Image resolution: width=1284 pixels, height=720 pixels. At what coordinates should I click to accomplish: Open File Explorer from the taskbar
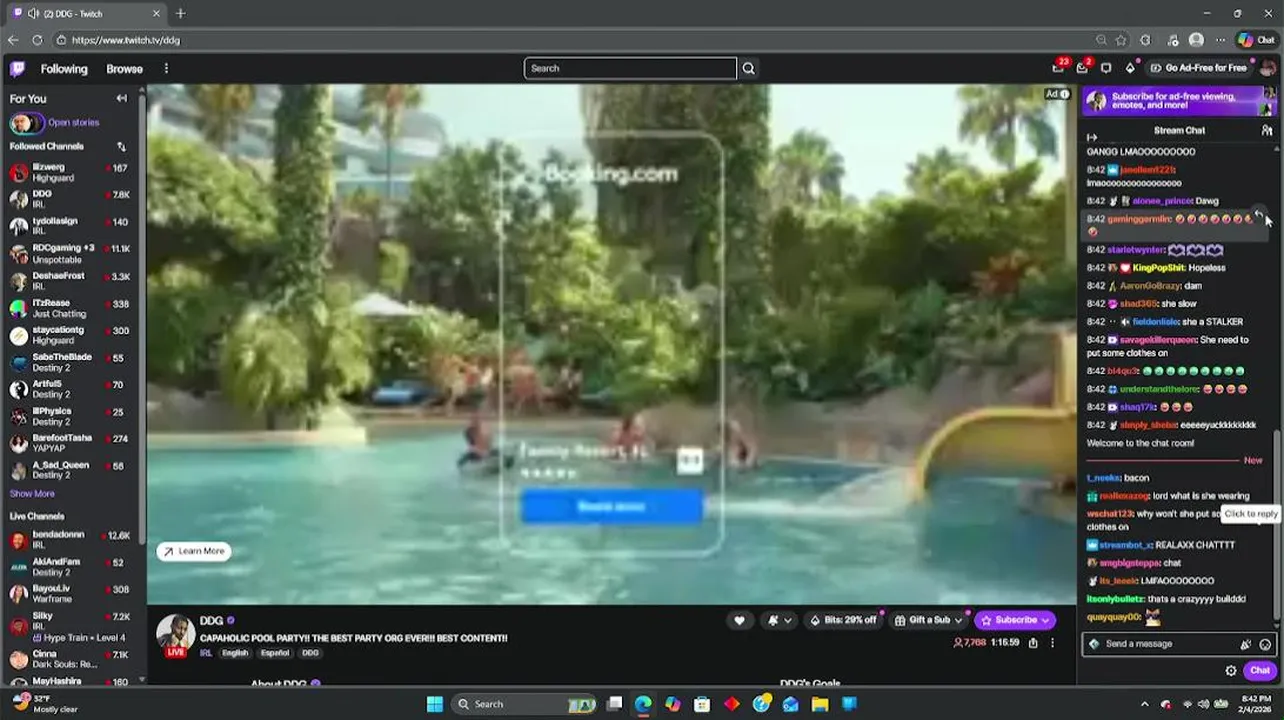click(820, 704)
